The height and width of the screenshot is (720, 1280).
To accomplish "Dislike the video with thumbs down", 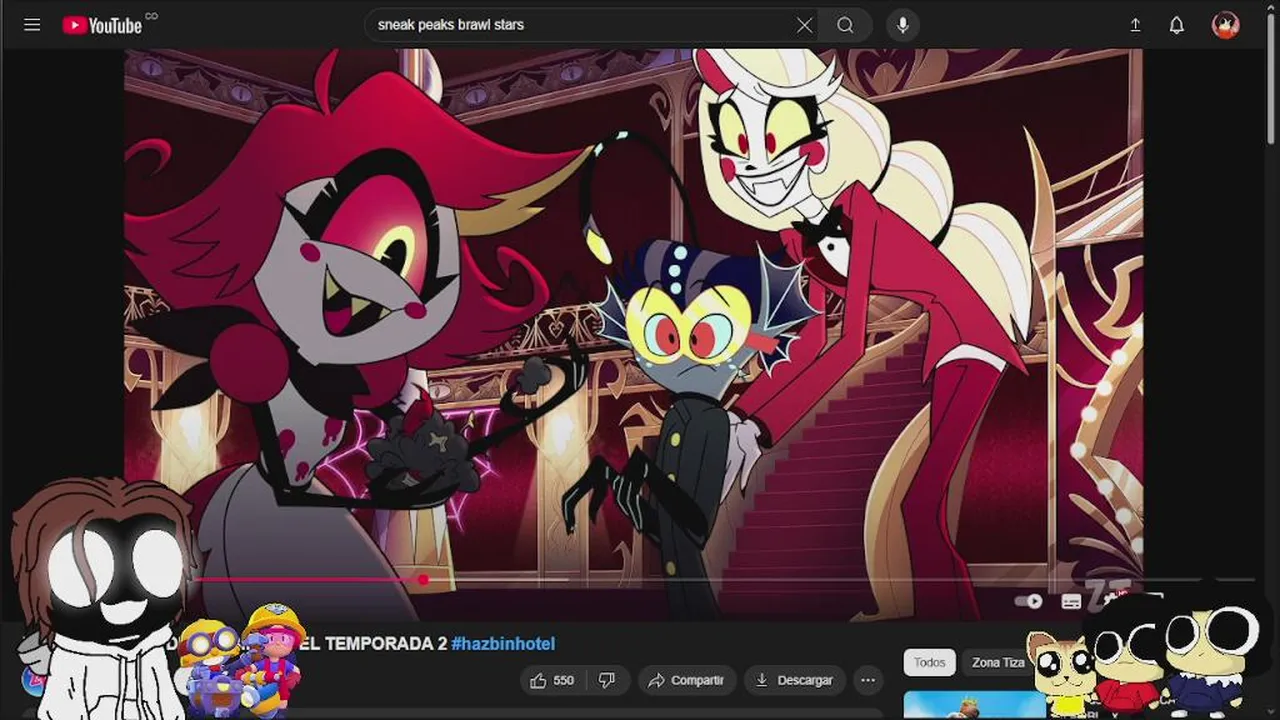I will [x=606, y=680].
